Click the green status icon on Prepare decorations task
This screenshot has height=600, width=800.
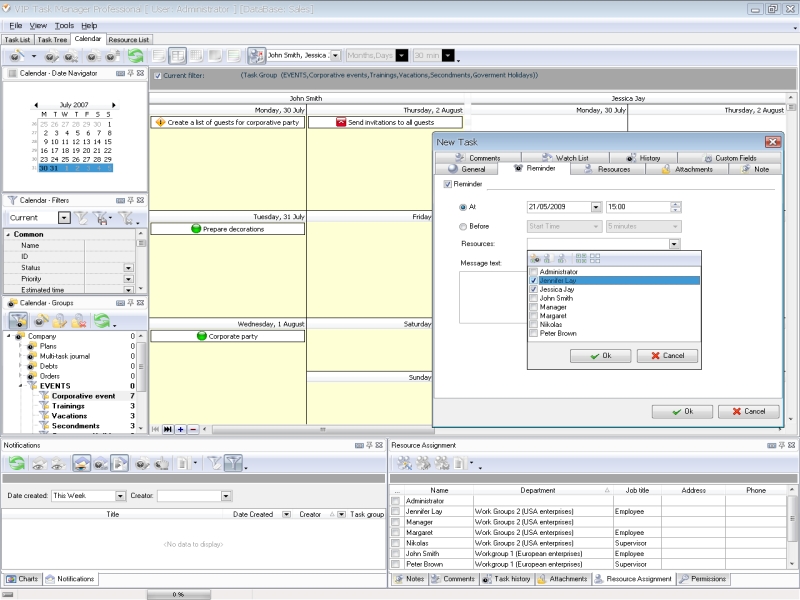click(x=196, y=229)
